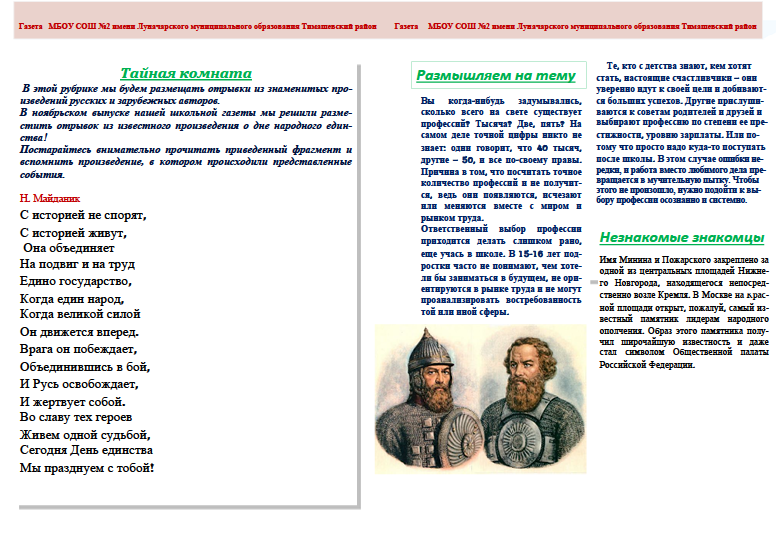Click the heading "Незнакомые знакомцы"

(682, 238)
